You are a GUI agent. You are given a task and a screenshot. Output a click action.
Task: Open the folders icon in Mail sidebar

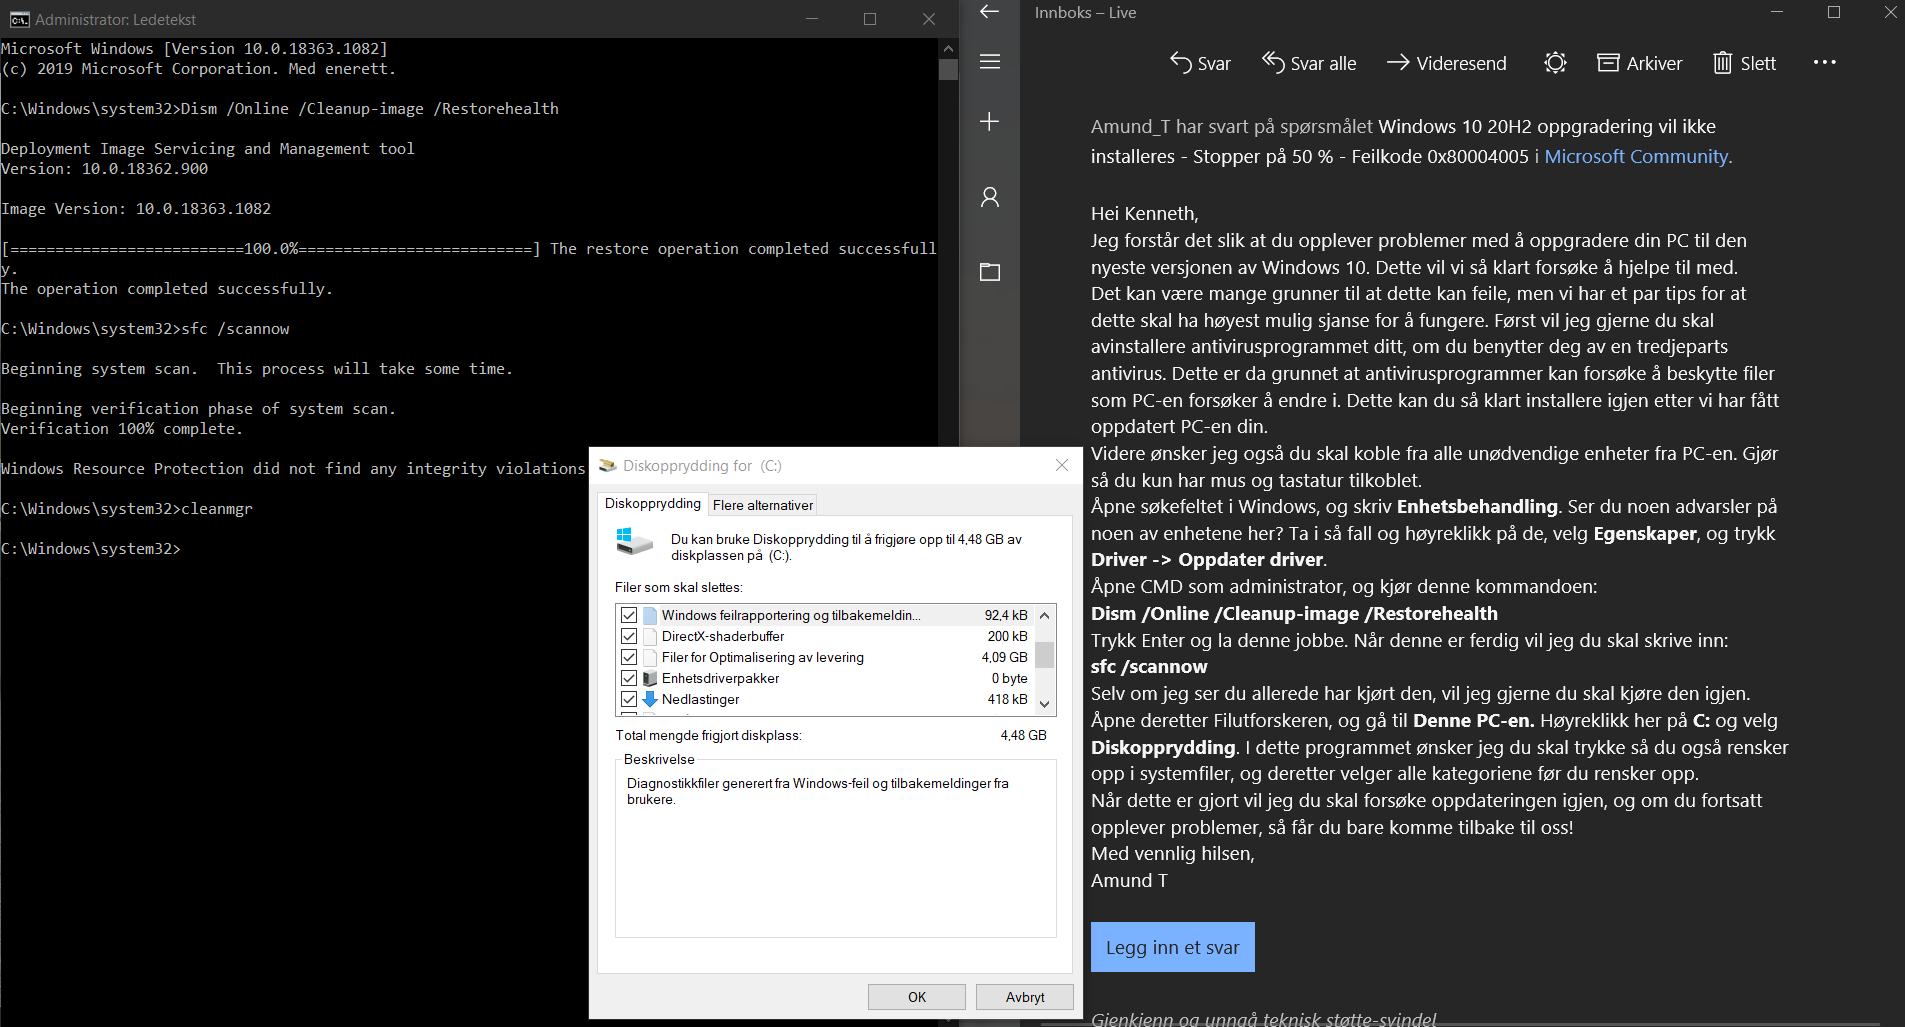tap(990, 272)
